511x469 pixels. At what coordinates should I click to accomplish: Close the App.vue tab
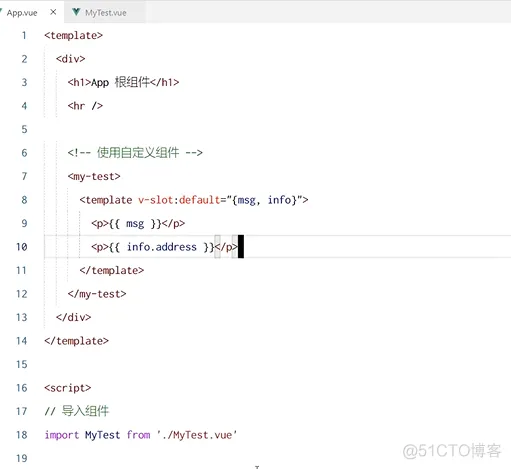pyautogui.click(x=53, y=12)
